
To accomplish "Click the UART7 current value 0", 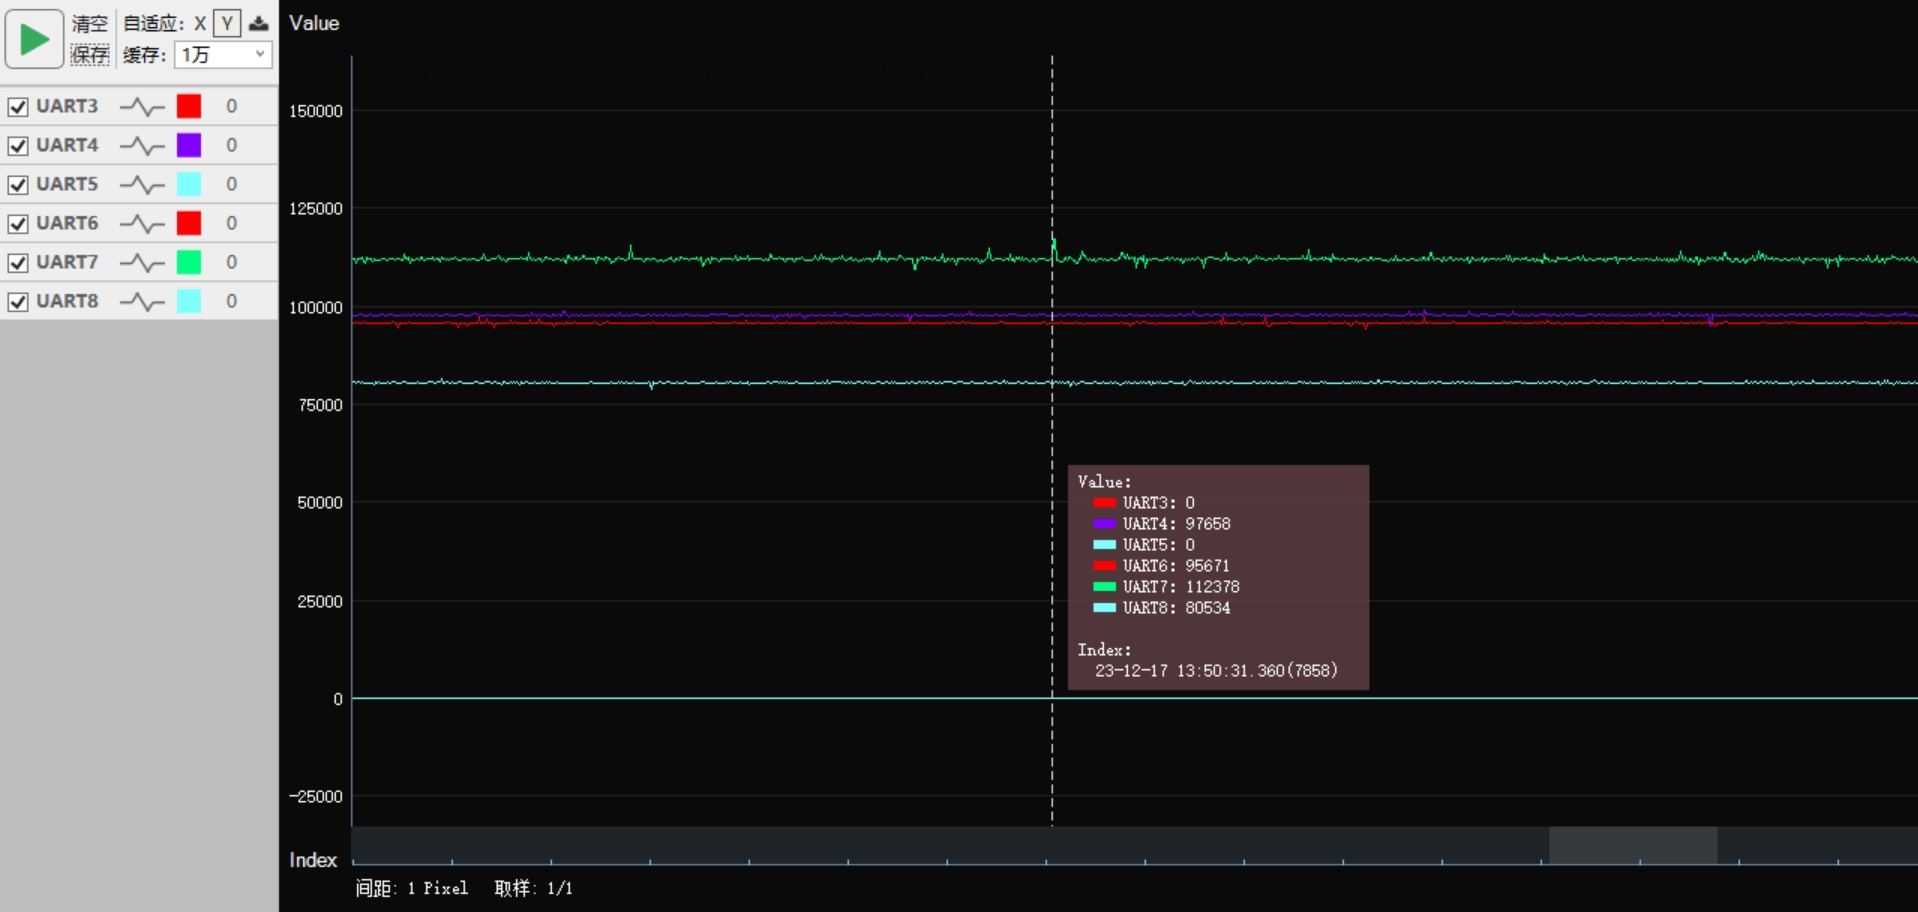I will (x=231, y=262).
